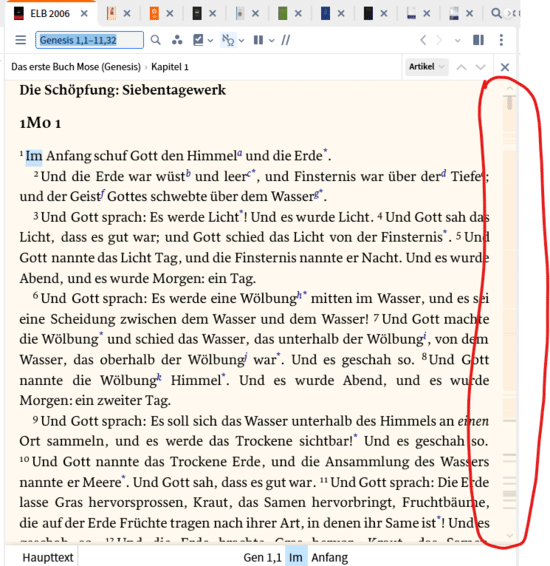Open footnote k after Wölbung in verse 8
The width and height of the screenshot is (550, 566).
159,377
